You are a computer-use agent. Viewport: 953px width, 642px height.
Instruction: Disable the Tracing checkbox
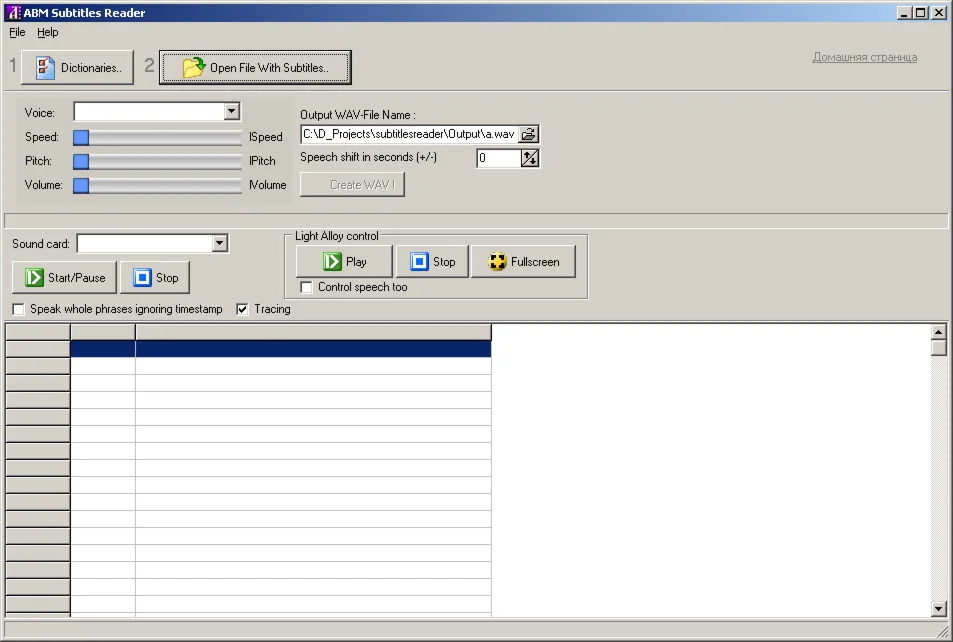click(x=240, y=309)
